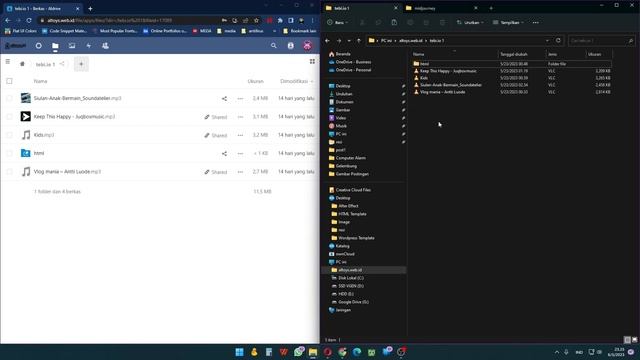Select SSD VGEN (D:) drive in Explorer sidebar
Screen dimensions: 640x360
click(351, 286)
